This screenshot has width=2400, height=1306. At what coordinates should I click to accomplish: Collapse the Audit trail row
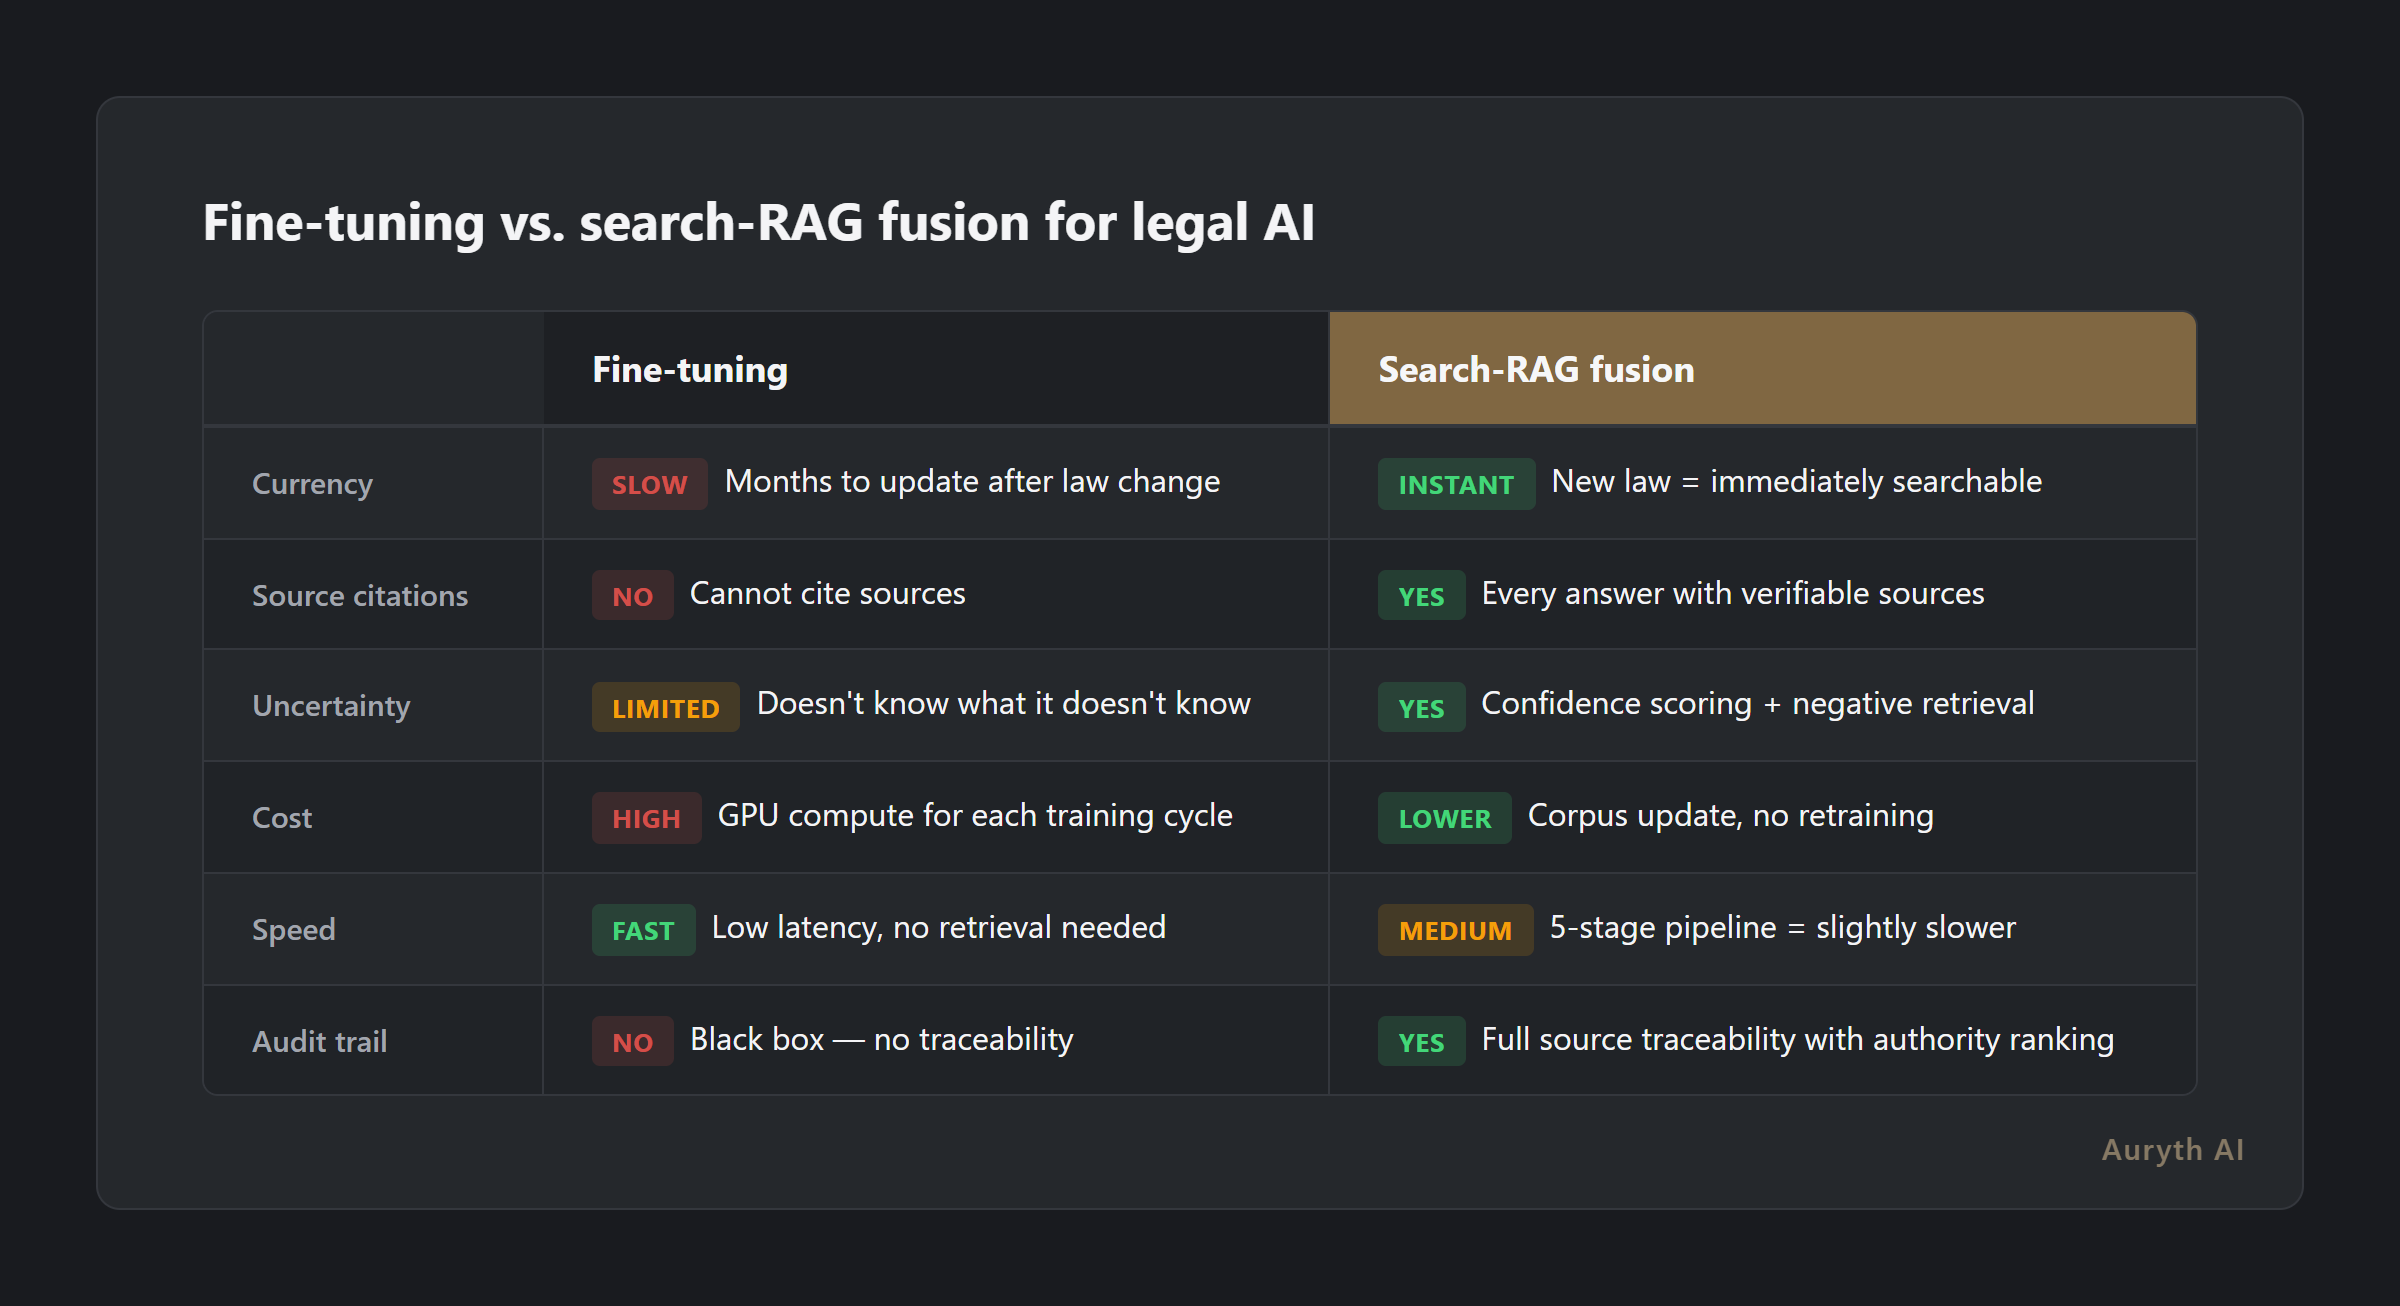click(319, 1041)
